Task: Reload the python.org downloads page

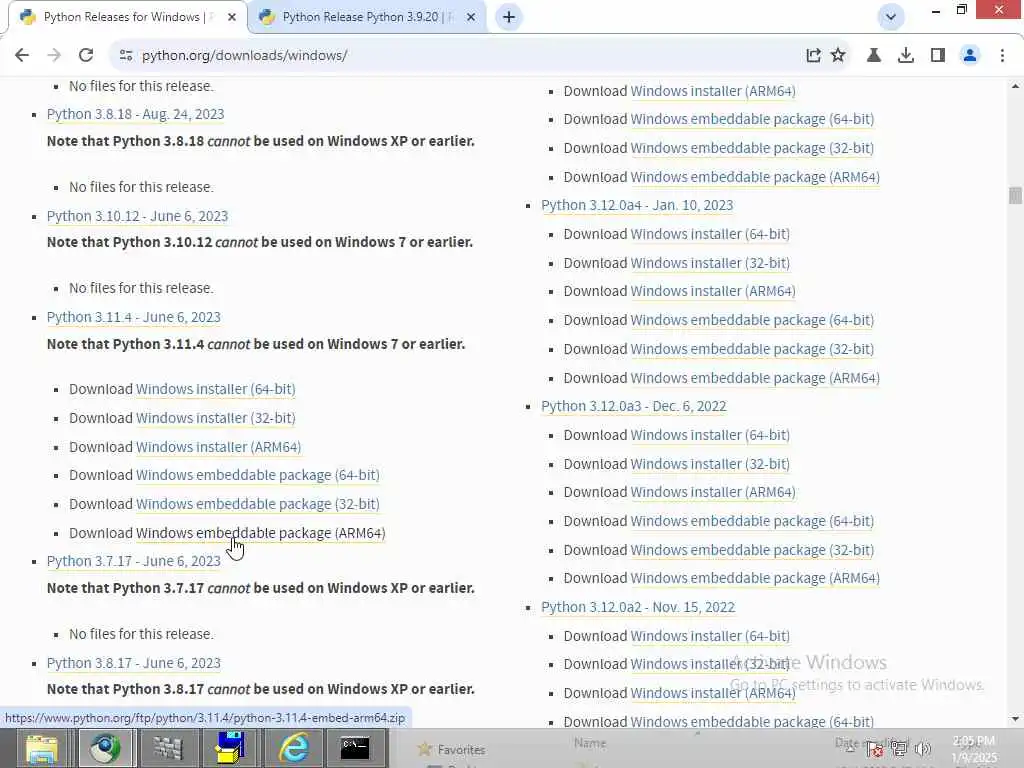Action: (x=86, y=56)
